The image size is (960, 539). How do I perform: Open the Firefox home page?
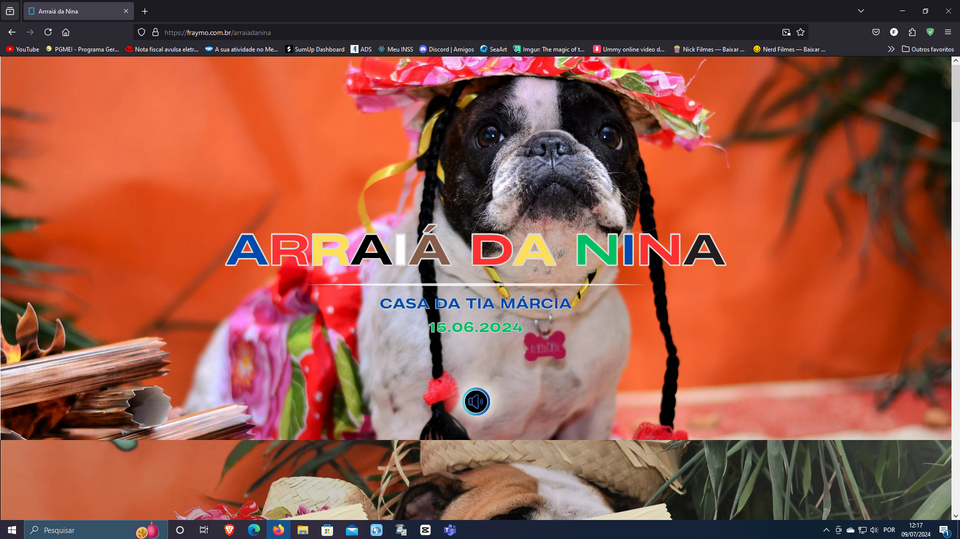point(66,32)
